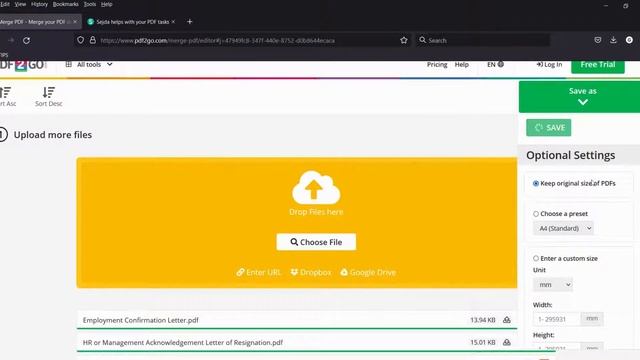Open the mm unit dropdown

tap(553, 284)
